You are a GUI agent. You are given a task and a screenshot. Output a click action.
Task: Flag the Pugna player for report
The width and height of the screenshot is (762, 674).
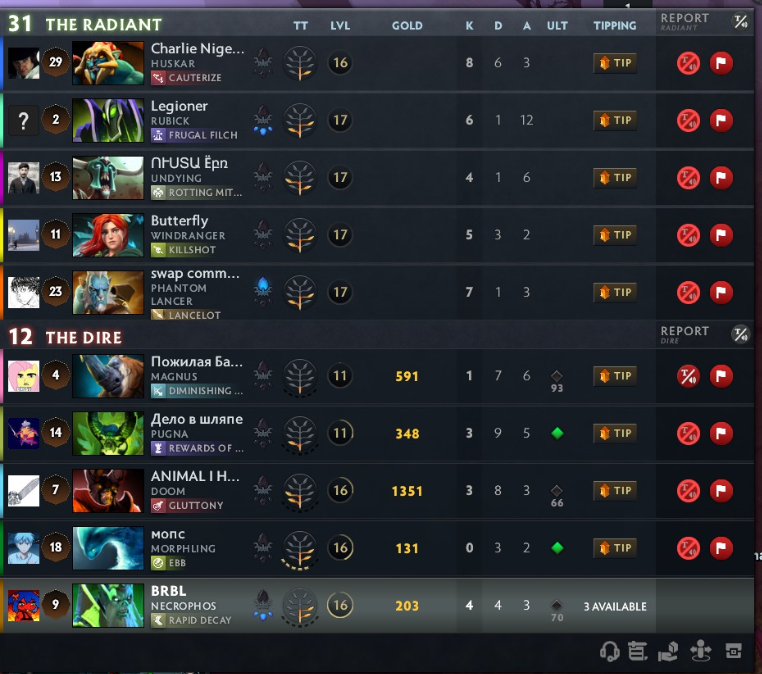[721, 433]
